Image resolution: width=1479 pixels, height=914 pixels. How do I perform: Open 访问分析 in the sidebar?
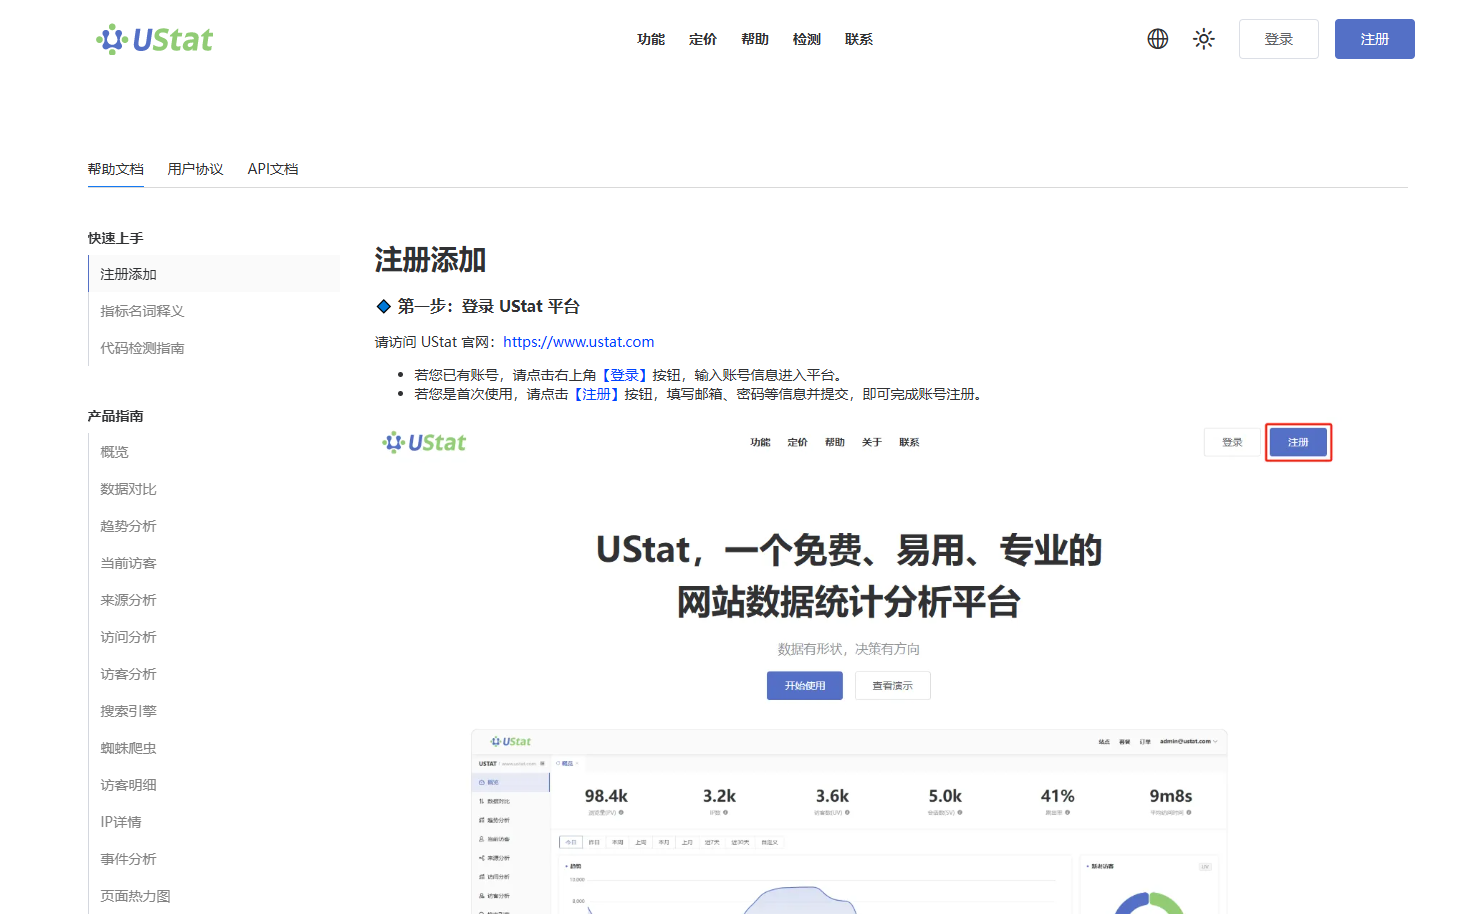(214, 637)
